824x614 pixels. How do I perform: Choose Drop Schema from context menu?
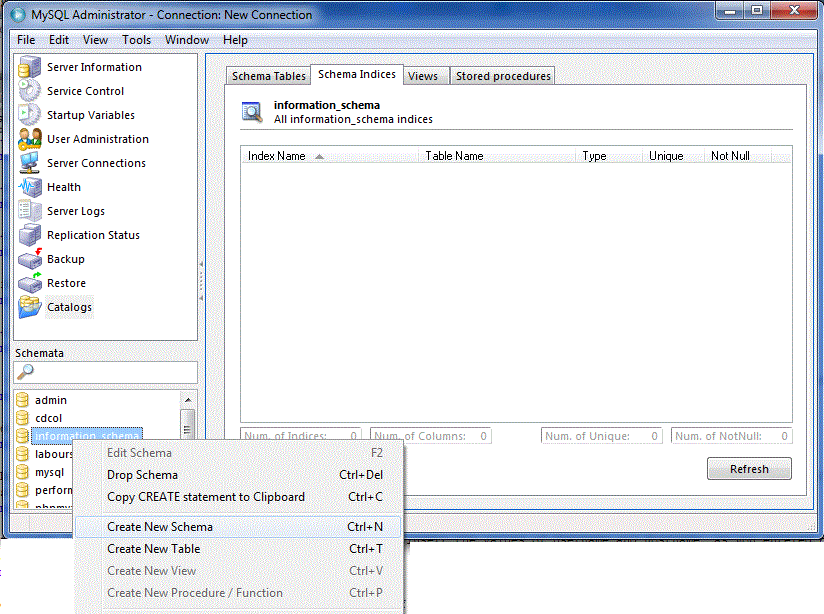tap(239, 475)
